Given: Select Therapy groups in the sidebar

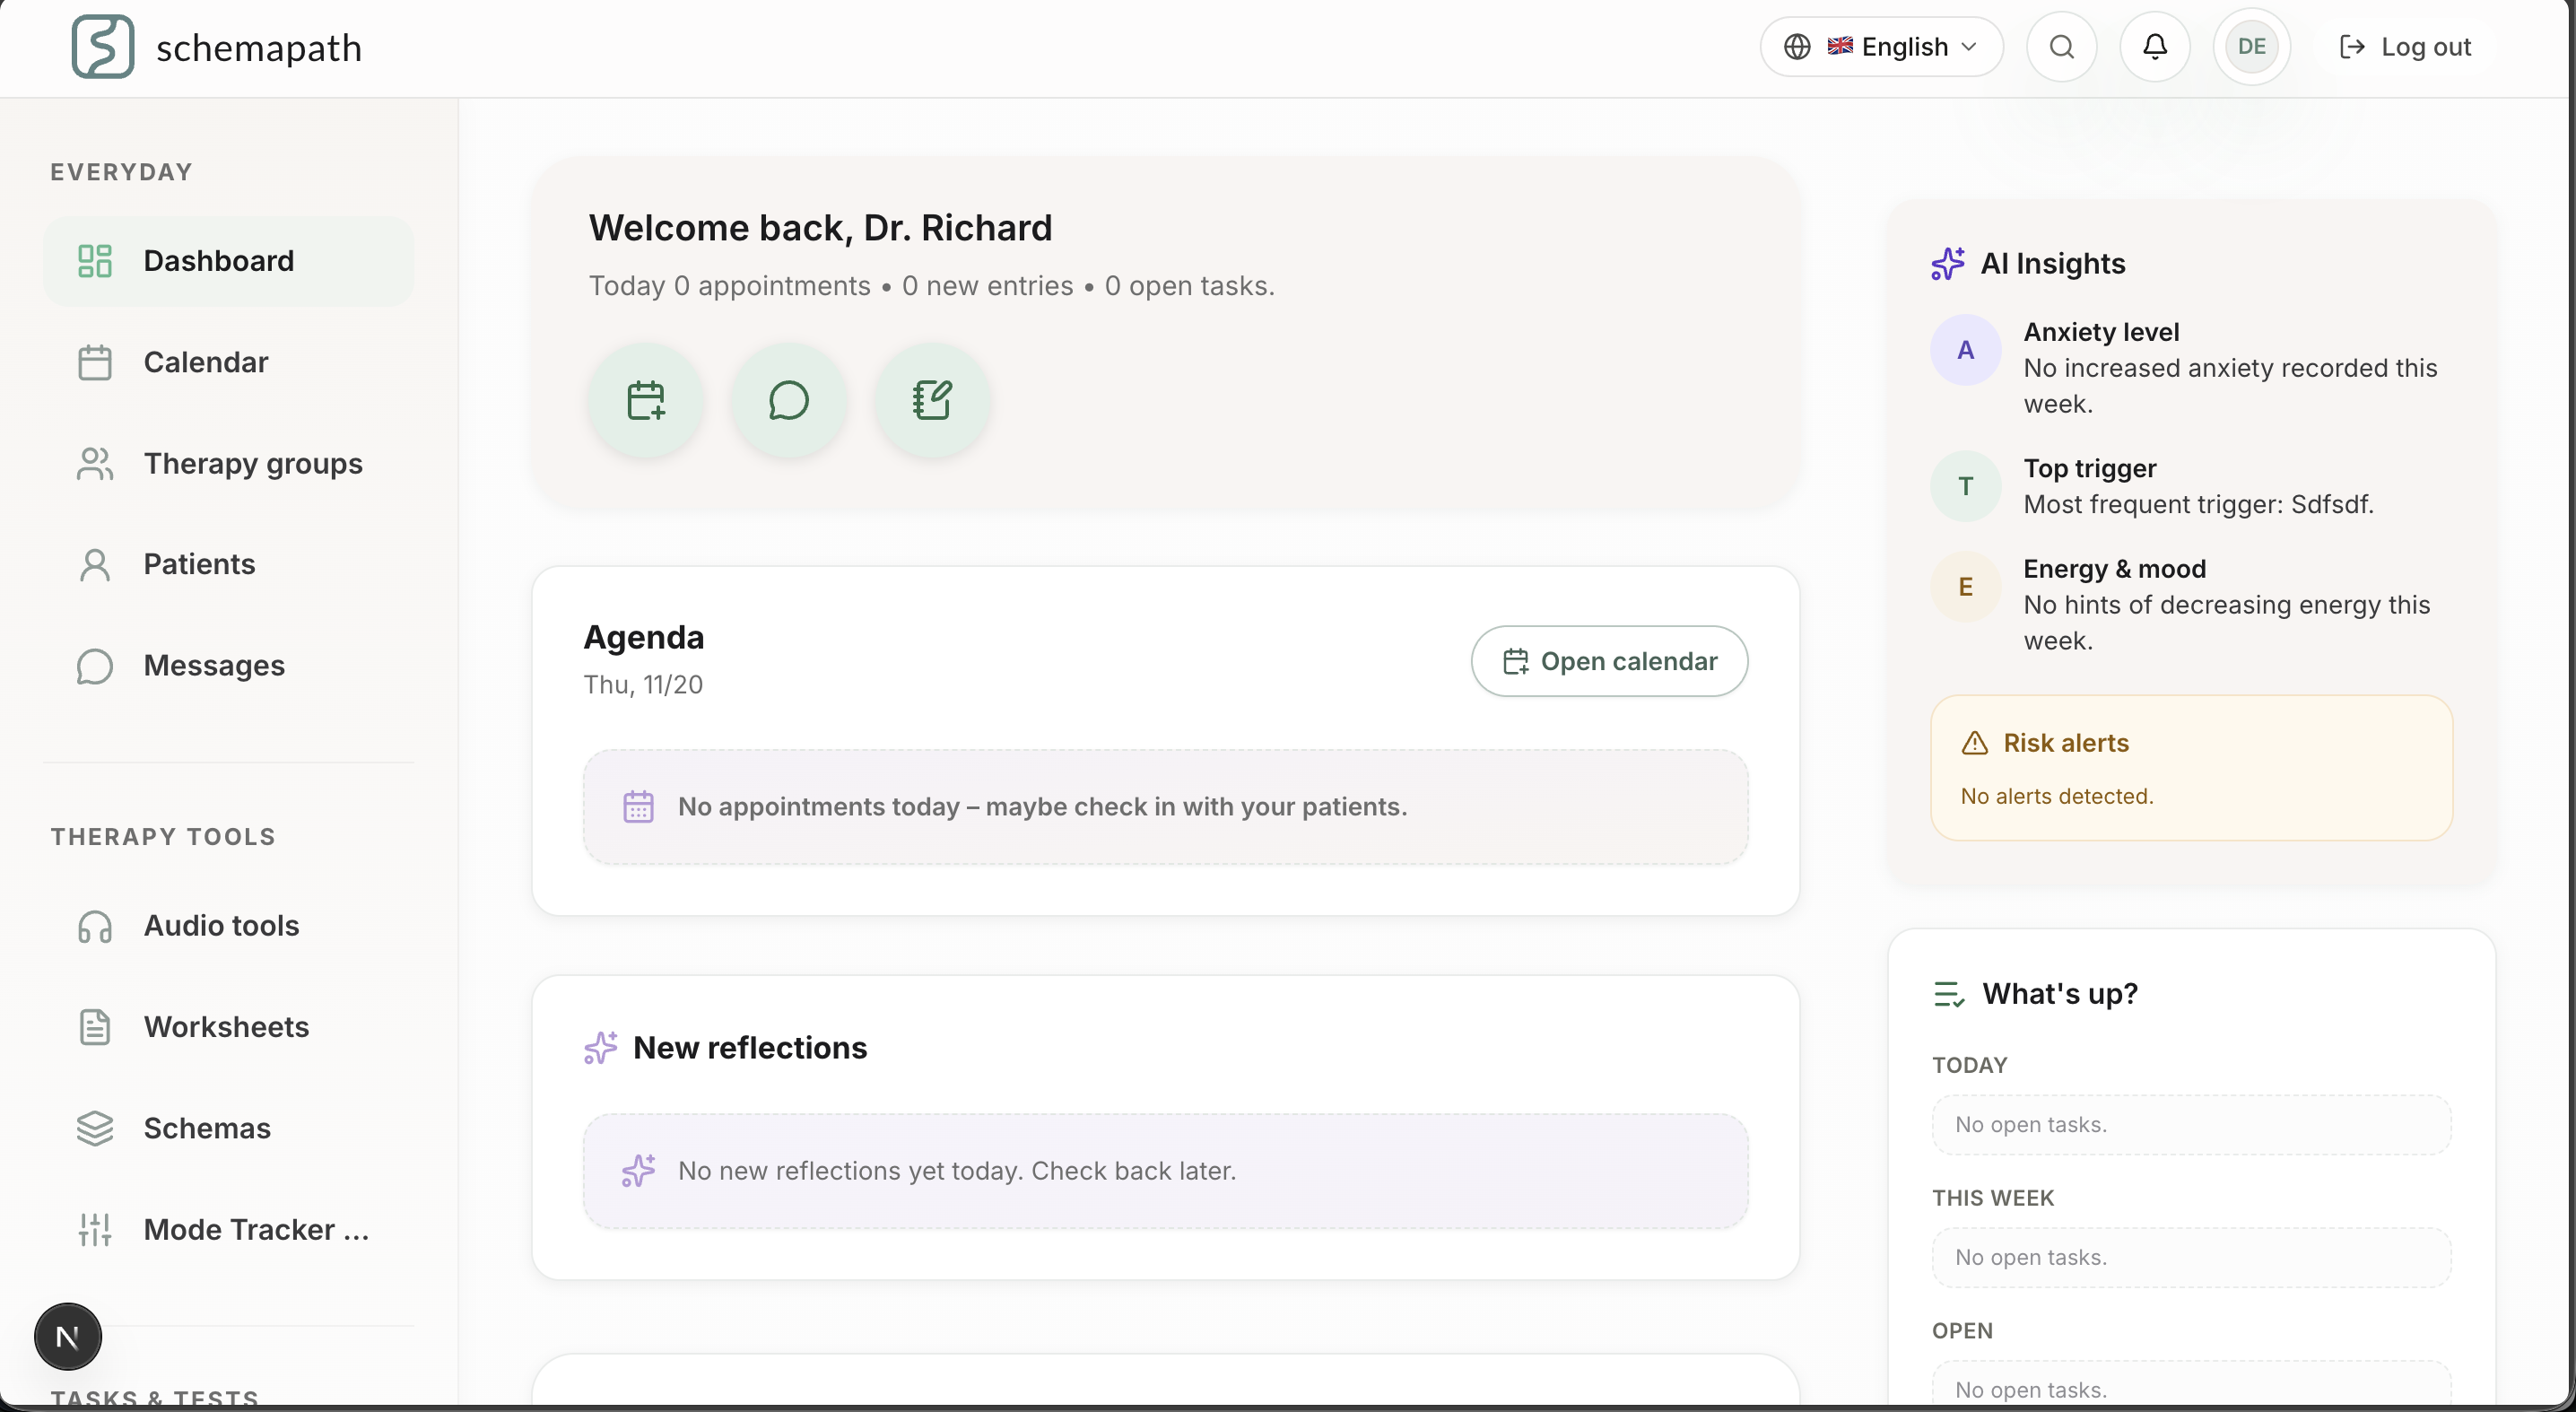Looking at the screenshot, I should click(253, 463).
